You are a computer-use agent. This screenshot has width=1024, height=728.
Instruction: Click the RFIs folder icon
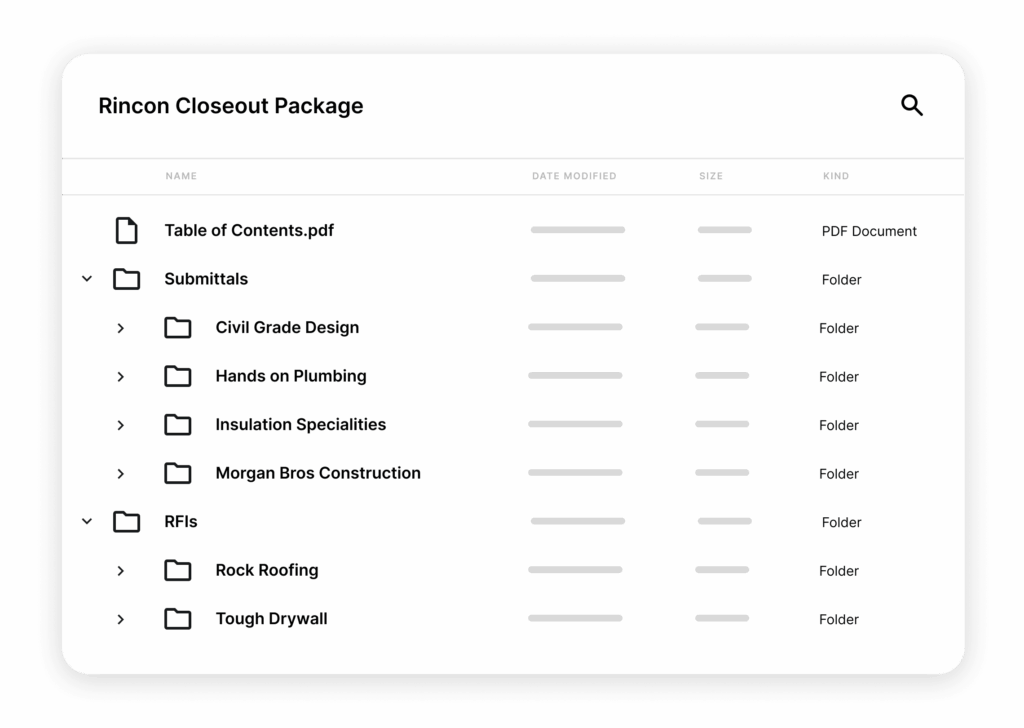pos(126,522)
